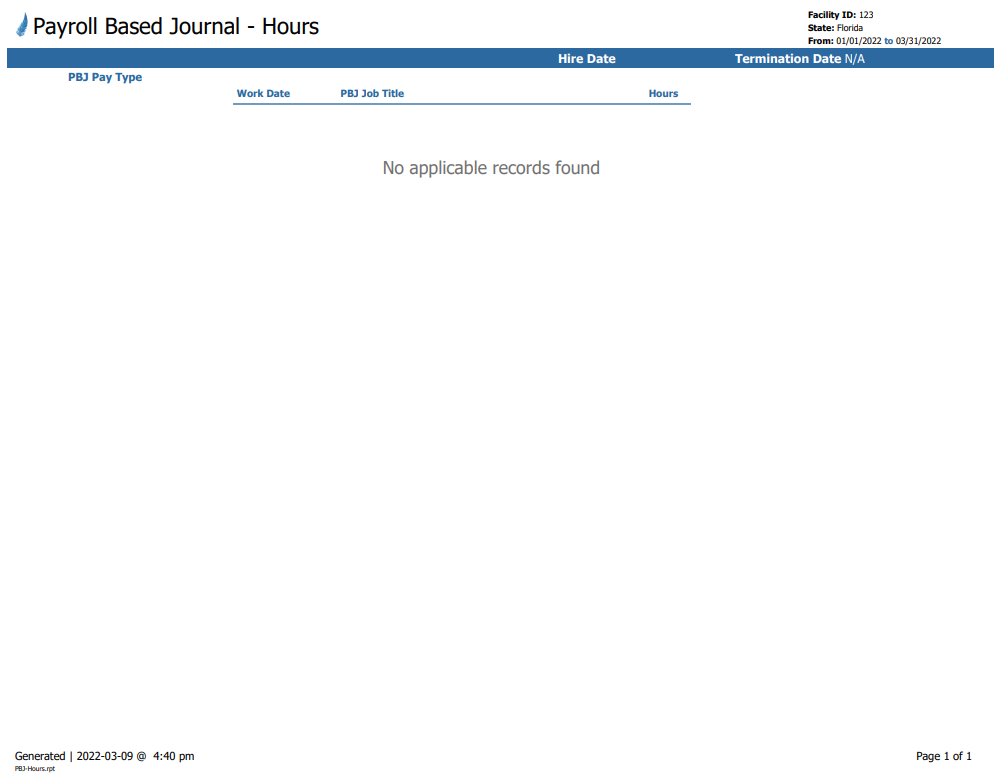Select the state value Florida
This screenshot has width=994, height=779.
849,28
